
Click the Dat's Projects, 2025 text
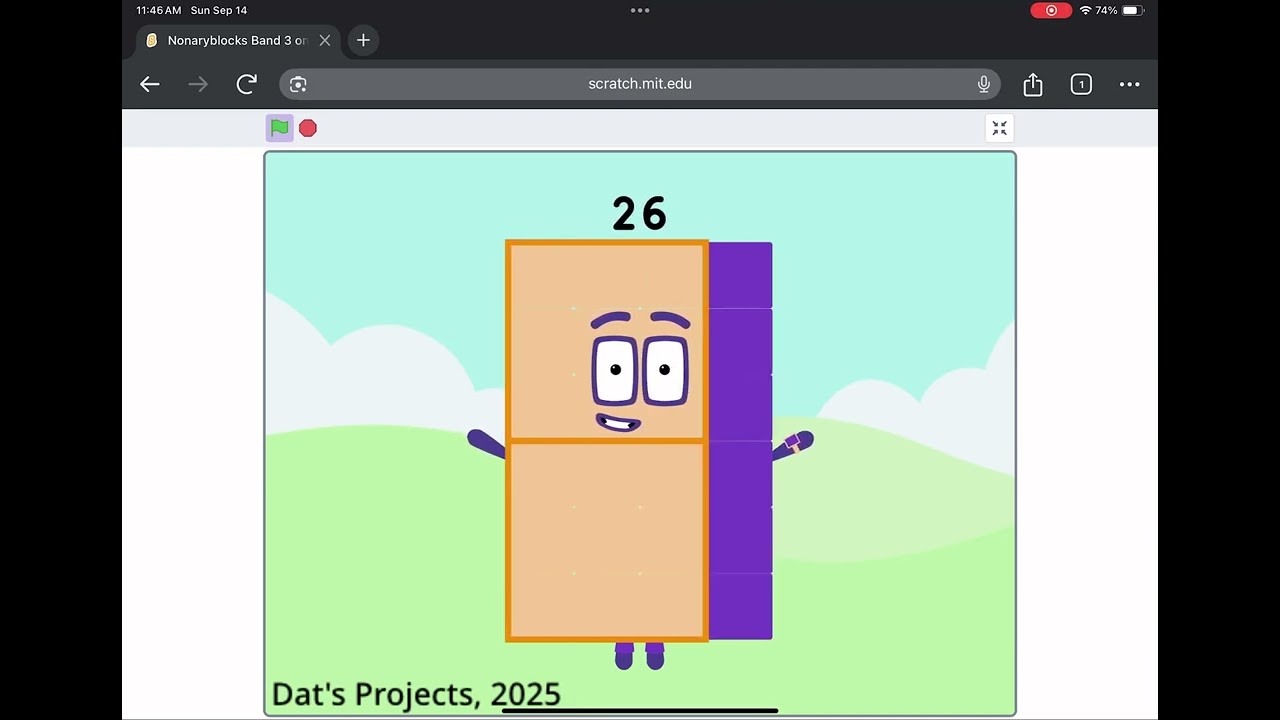(x=416, y=695)
